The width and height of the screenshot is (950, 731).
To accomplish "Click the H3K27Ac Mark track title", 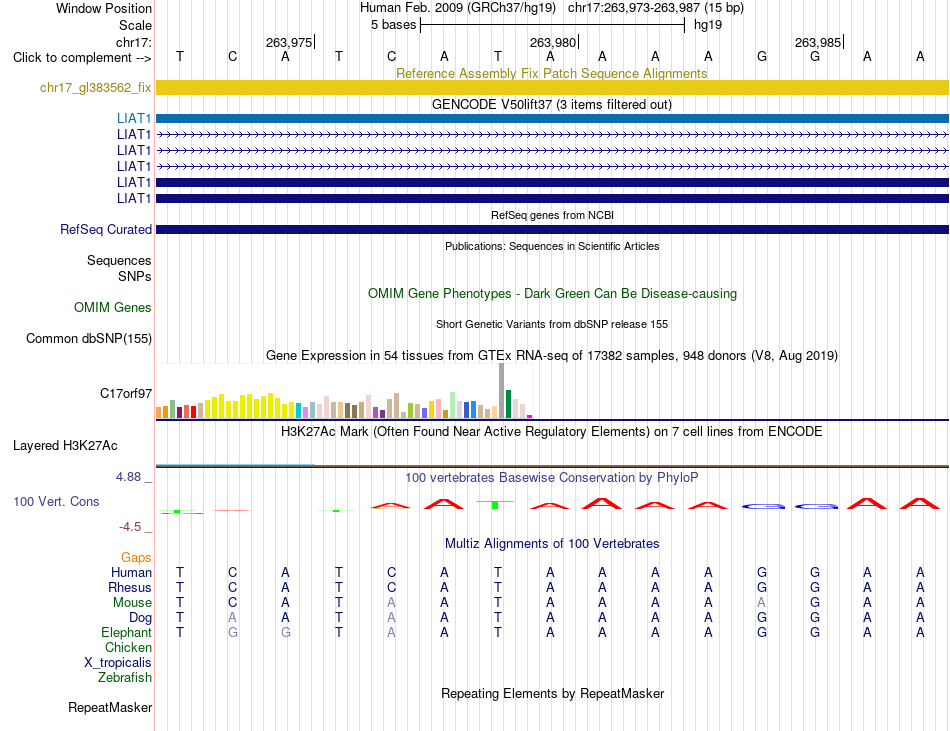I will [552, 431].
